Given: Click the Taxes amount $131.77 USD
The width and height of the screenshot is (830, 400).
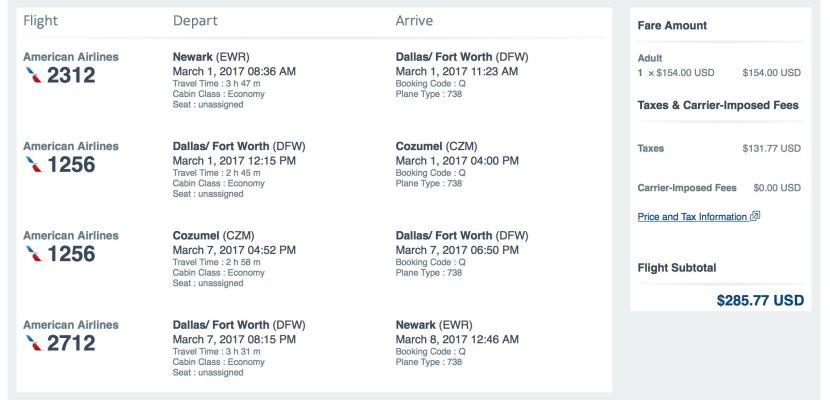Looking at the screenshot, I should pos(771,149).
